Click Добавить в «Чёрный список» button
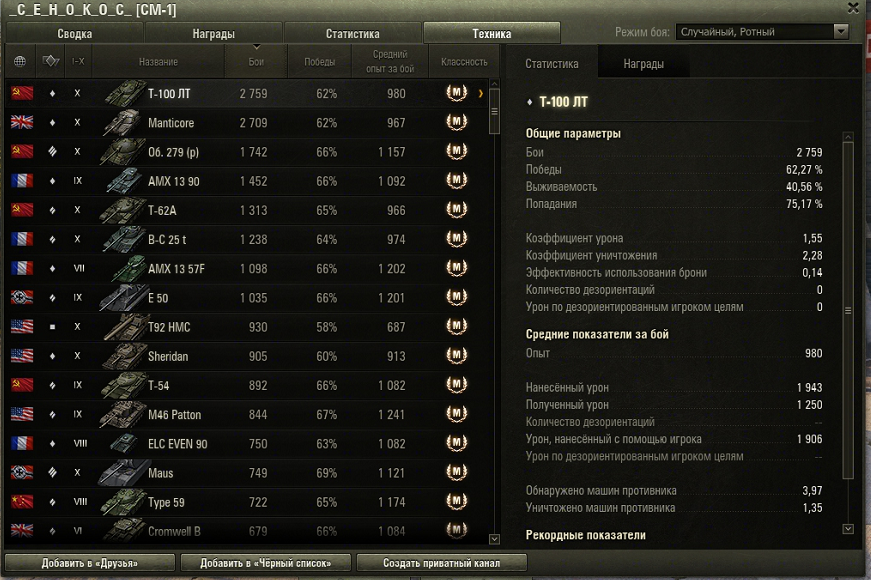This screenshot has width=871, height=580. pos(266,563)
